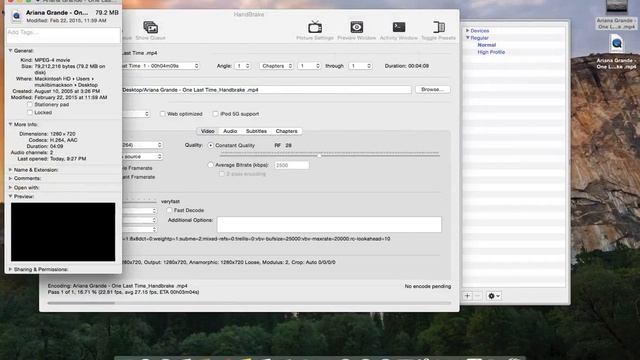Click the Toggle Presets toolbar icon

[439, 27]
